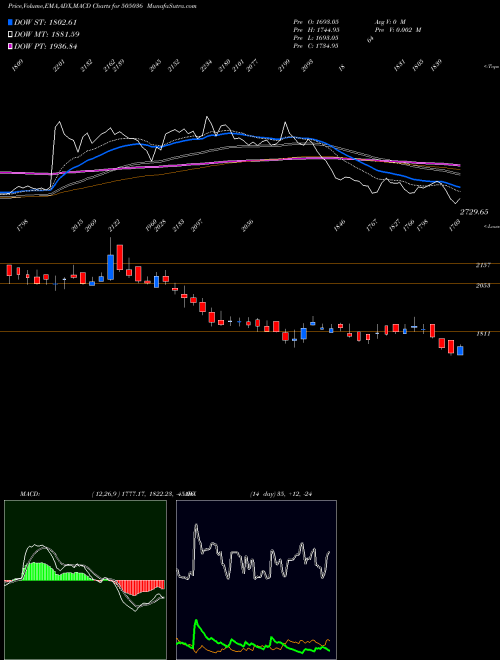Click the tallest blue candlestick near 2122
Viewport: 500px width, 660px height.
coord(110,267)
